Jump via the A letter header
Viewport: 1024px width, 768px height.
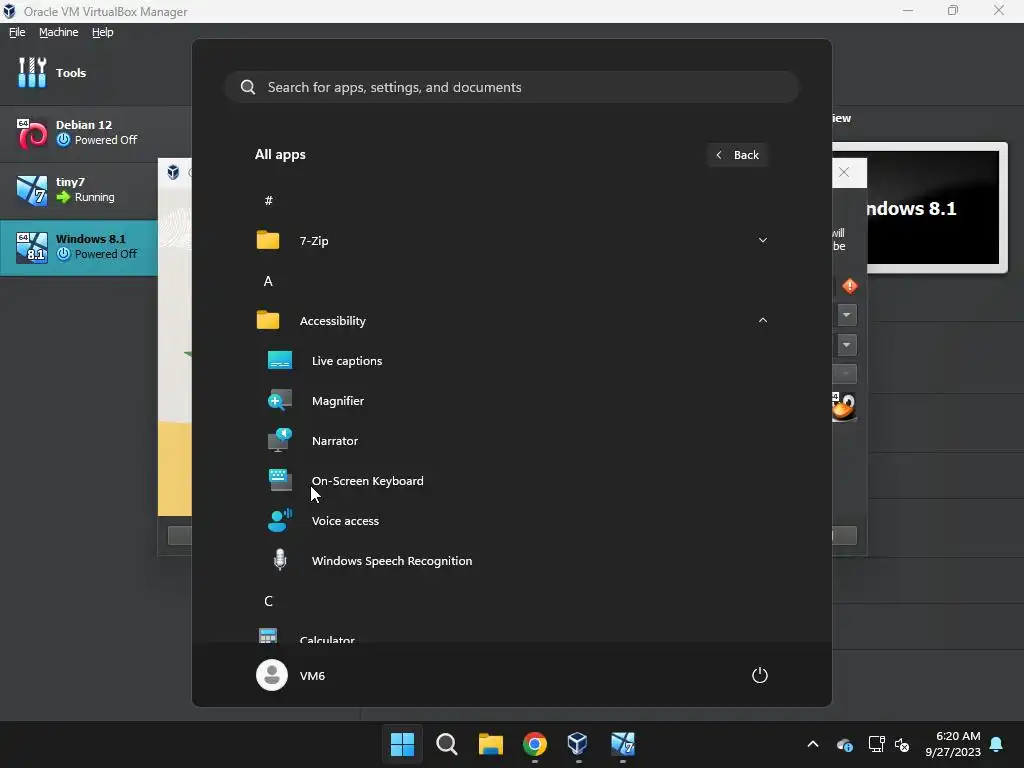click(x=268, y=281)
